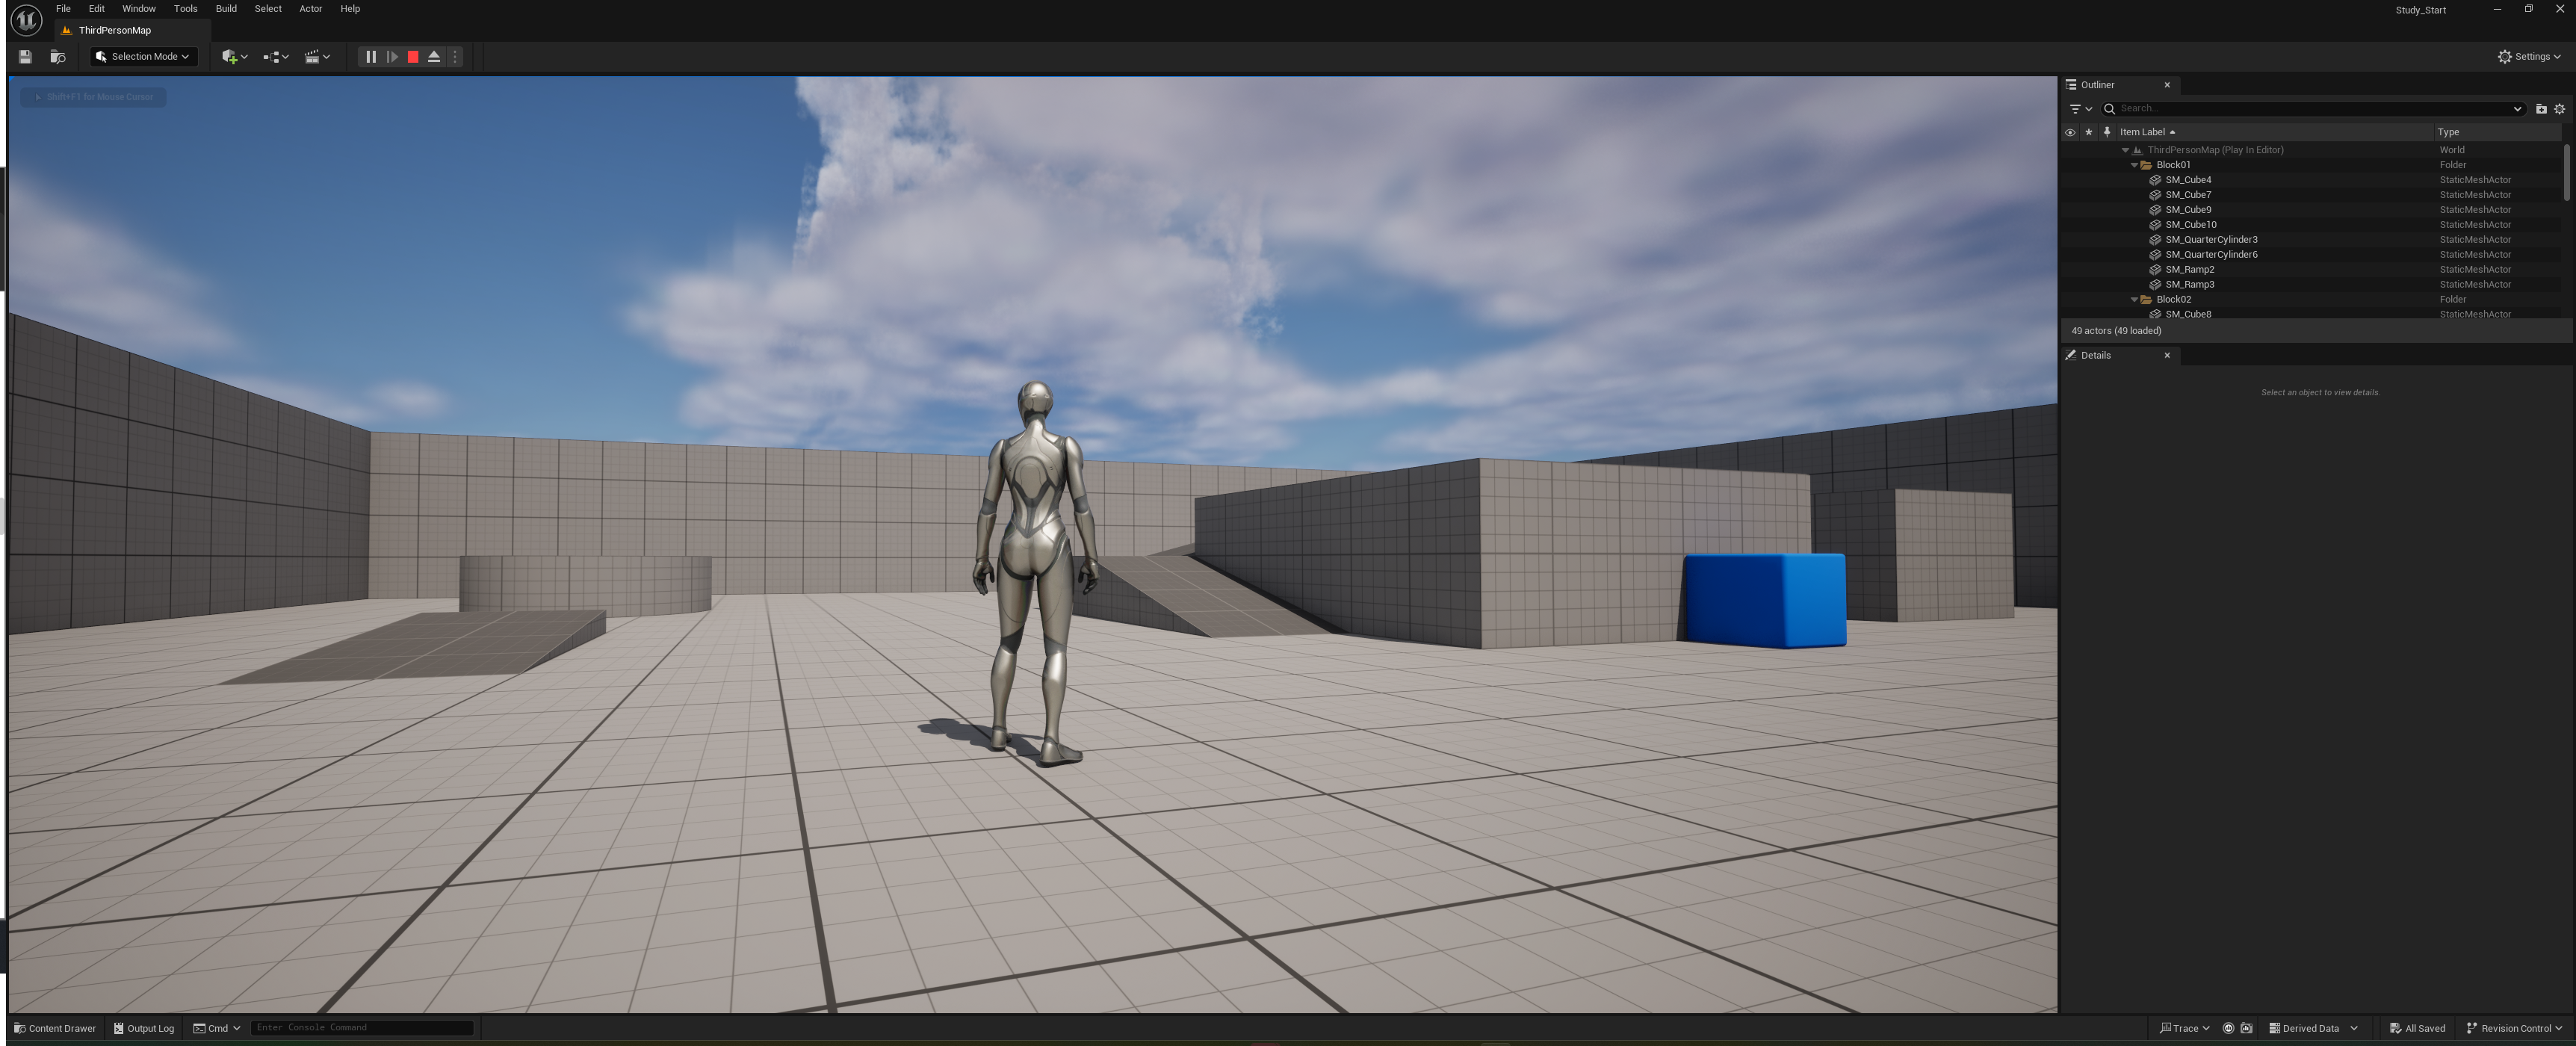Screen dimensions: 2576x1046
Task: Focus the Outliner search field
Action: (x=2312, y=109)
